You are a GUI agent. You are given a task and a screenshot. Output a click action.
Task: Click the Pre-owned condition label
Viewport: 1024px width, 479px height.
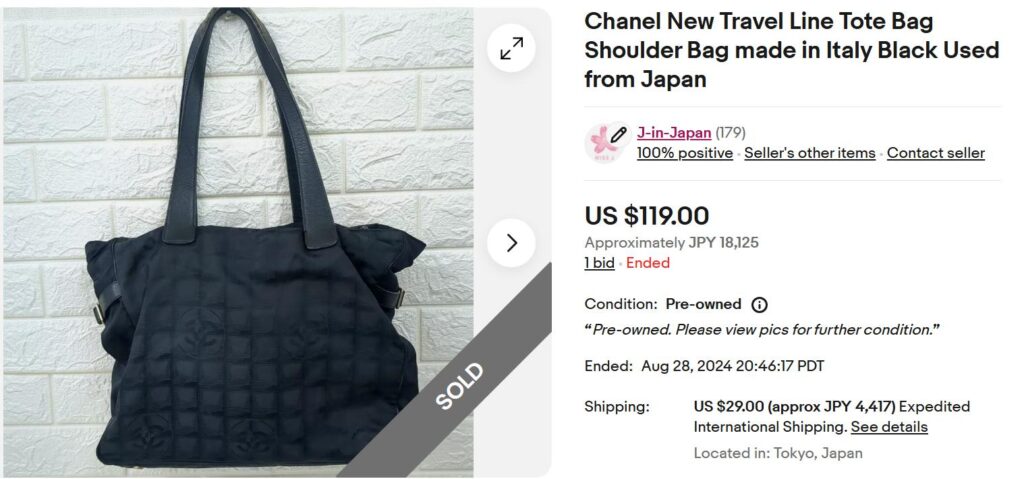(703, 304)
